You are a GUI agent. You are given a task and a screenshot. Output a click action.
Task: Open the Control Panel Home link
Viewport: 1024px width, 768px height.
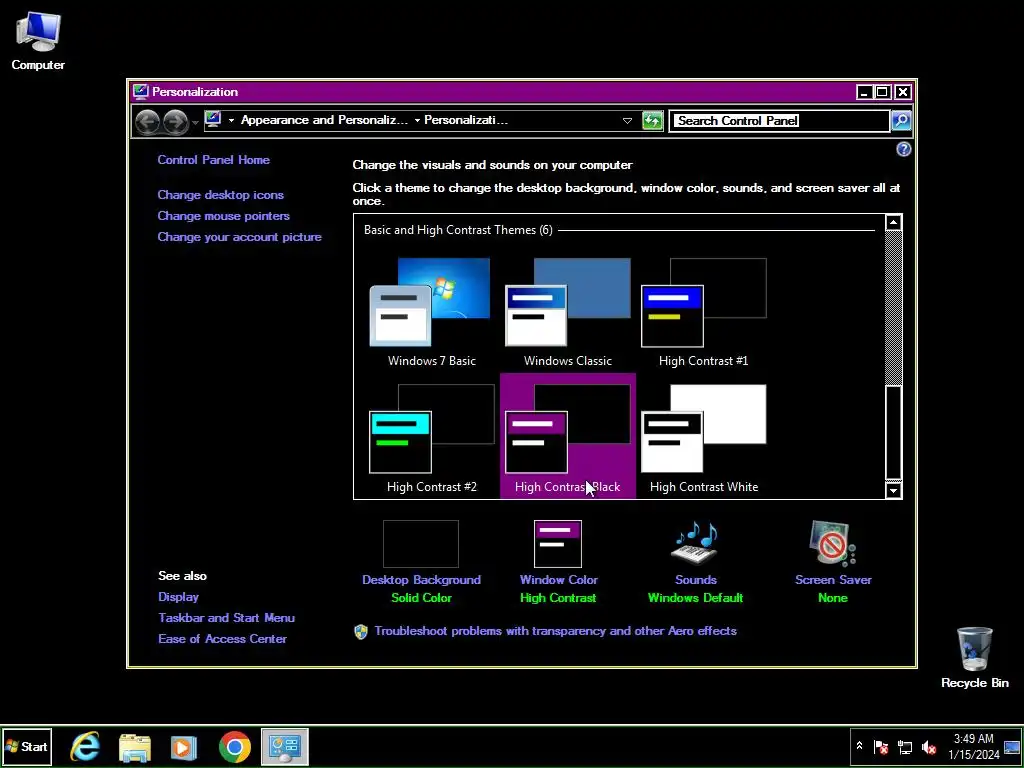(214, 160)
